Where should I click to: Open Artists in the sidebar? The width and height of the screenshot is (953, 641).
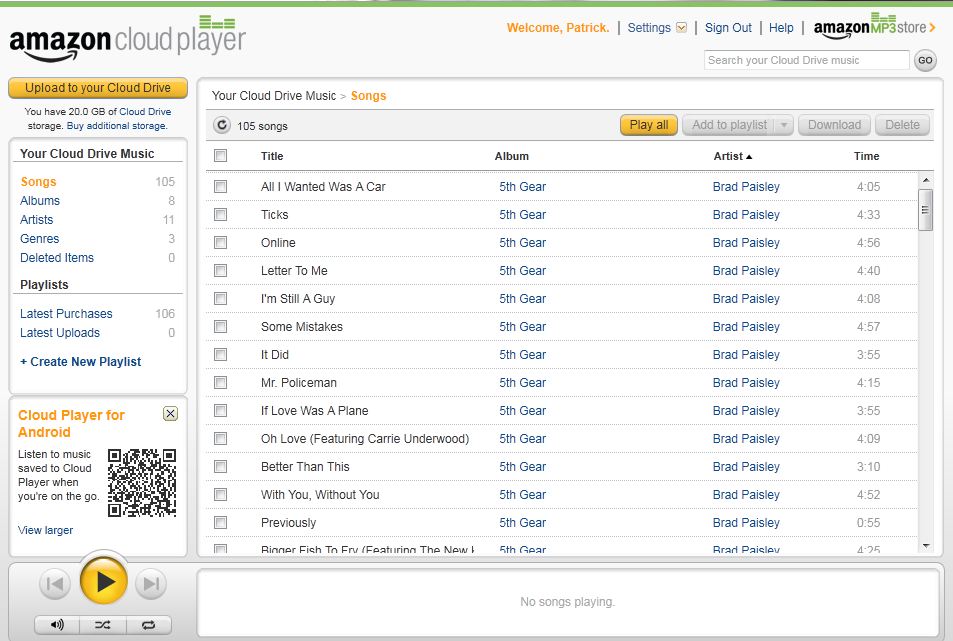[x=36, y=219]
